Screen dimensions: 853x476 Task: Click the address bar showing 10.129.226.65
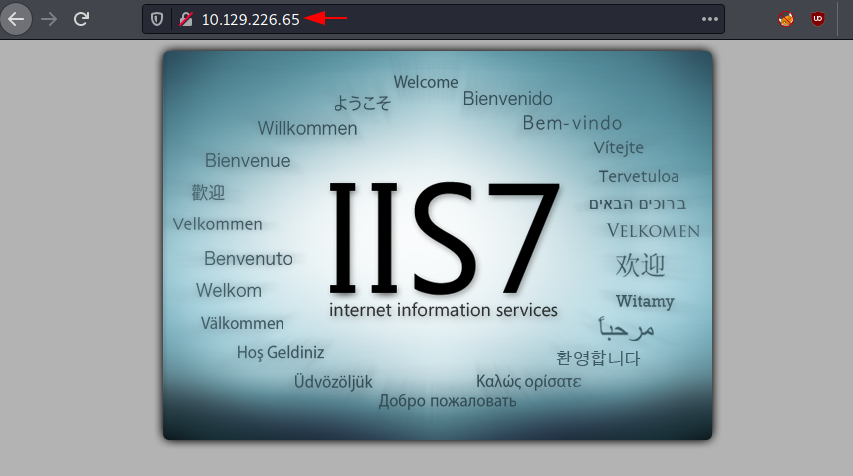pos(433,19)
